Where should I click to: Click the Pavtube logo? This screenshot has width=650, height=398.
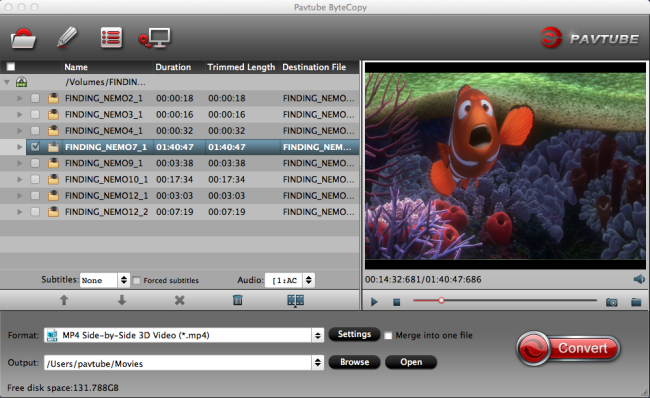(x=589, y=38)
